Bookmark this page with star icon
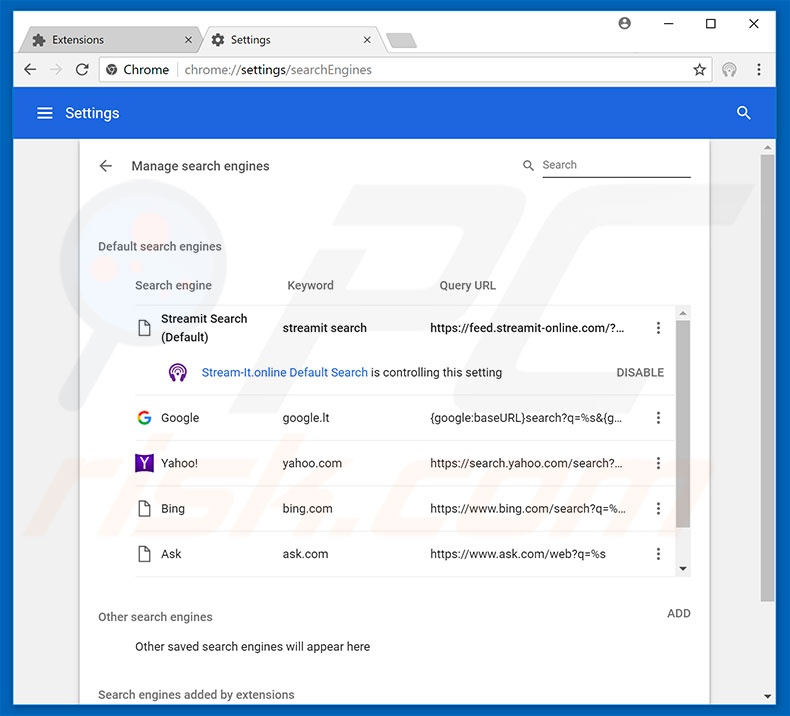The width and height of the screenshot is (790, 716). (699, 70)
